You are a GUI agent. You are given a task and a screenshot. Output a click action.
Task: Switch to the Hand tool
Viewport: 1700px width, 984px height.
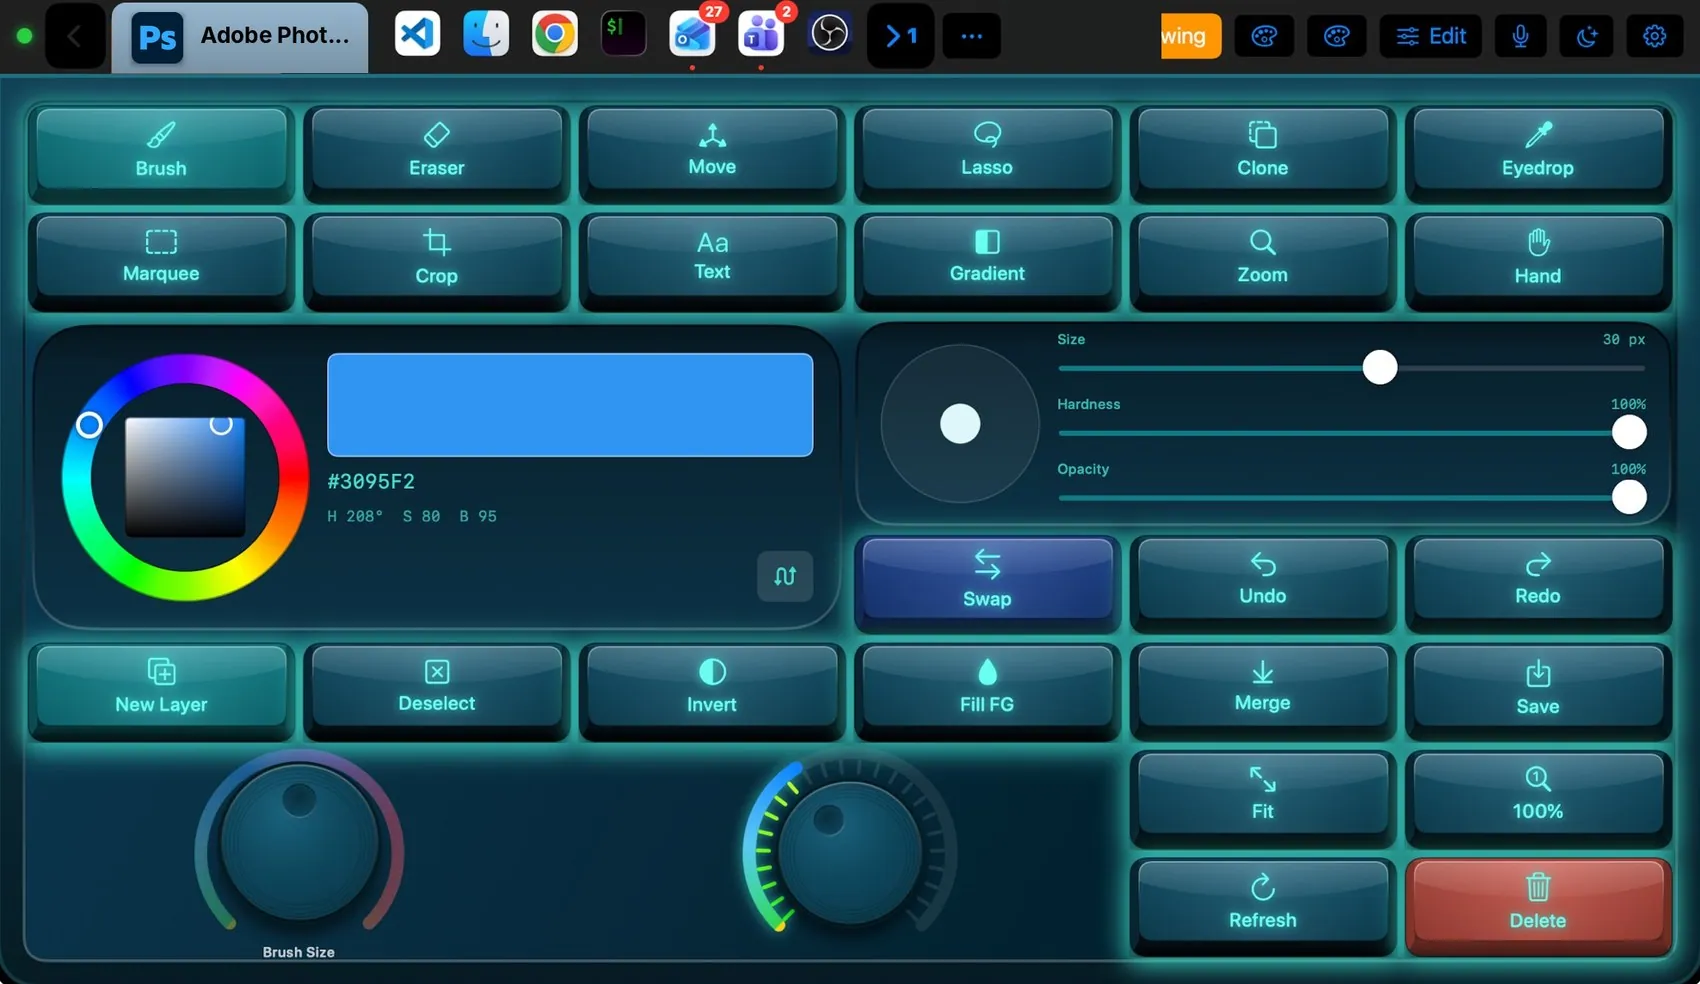pos(1538,258)
